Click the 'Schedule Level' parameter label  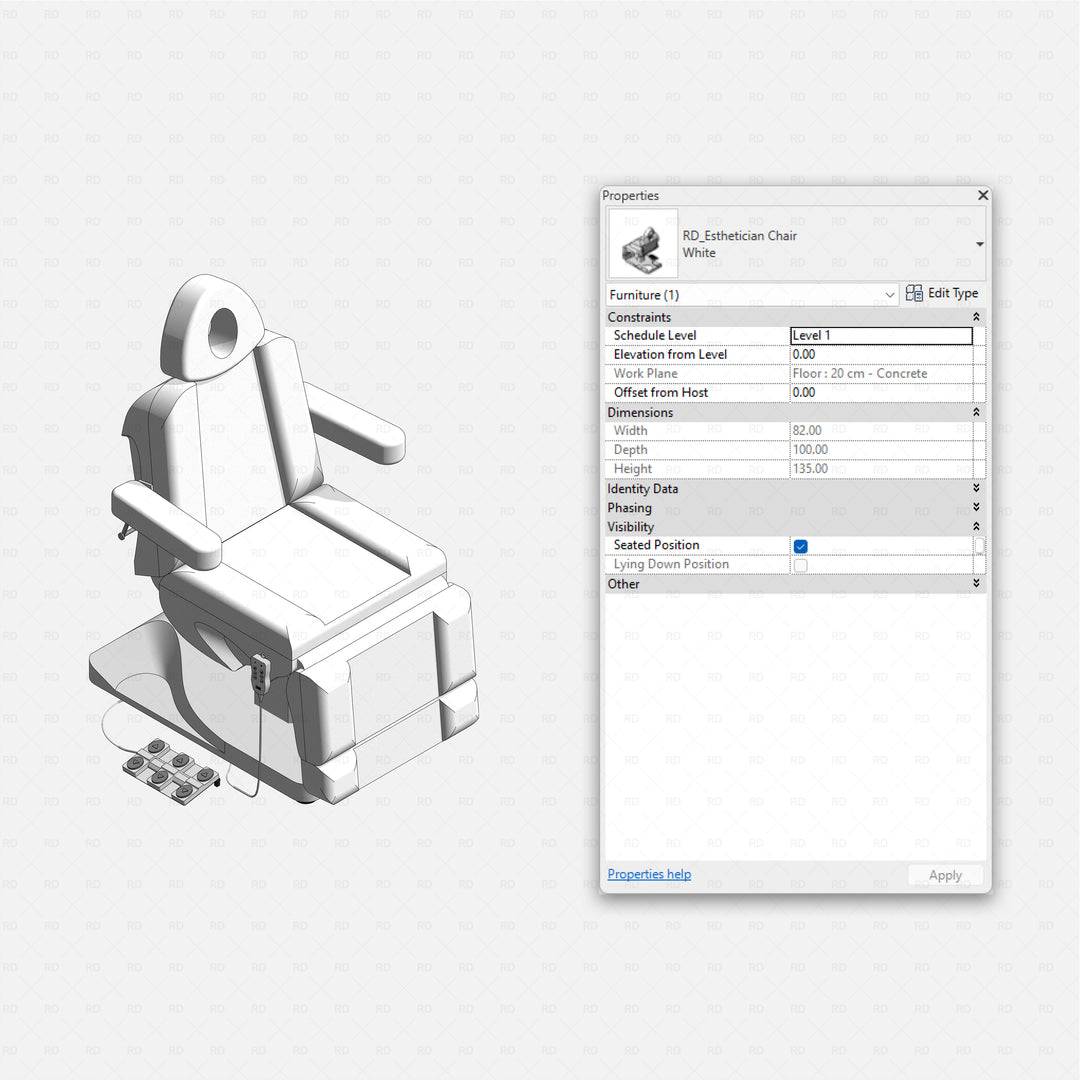click(x=654, y=335)
